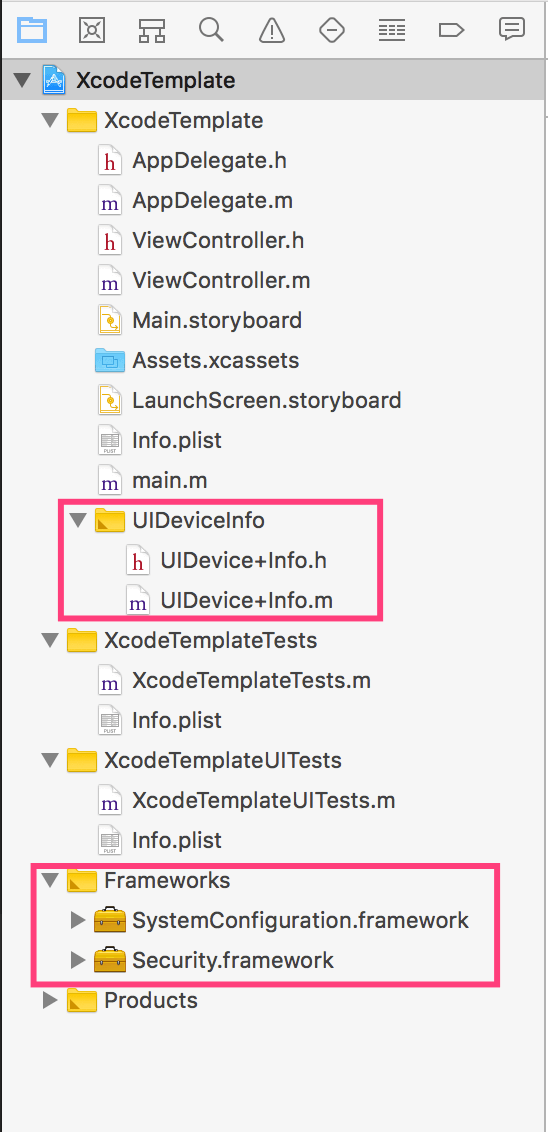Open the Source Control navigator
548x1132 pixels.
coord(92,30)
